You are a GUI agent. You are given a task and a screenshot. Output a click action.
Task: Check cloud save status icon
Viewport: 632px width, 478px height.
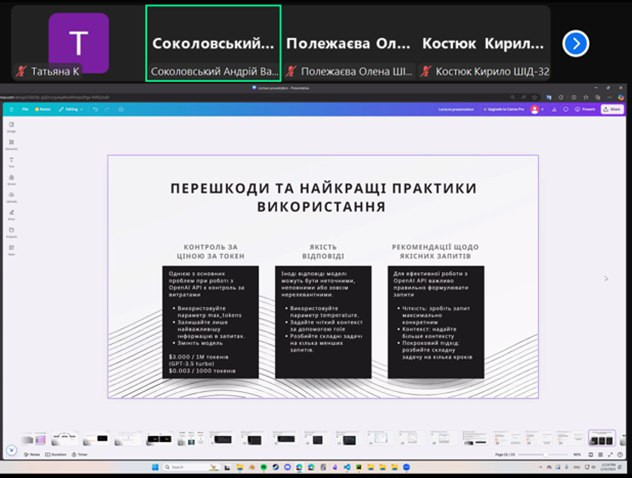121,109
